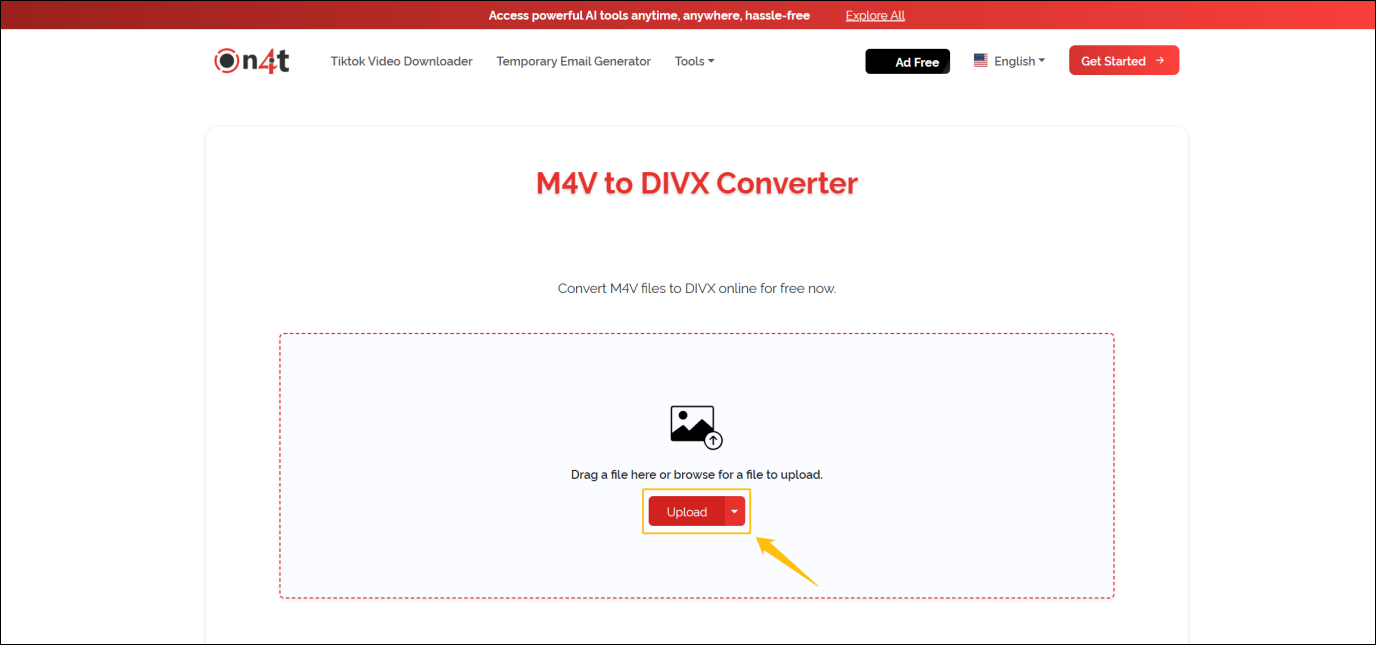
Task: Click the US flag icon beside English
Action: tap(979, 60)
